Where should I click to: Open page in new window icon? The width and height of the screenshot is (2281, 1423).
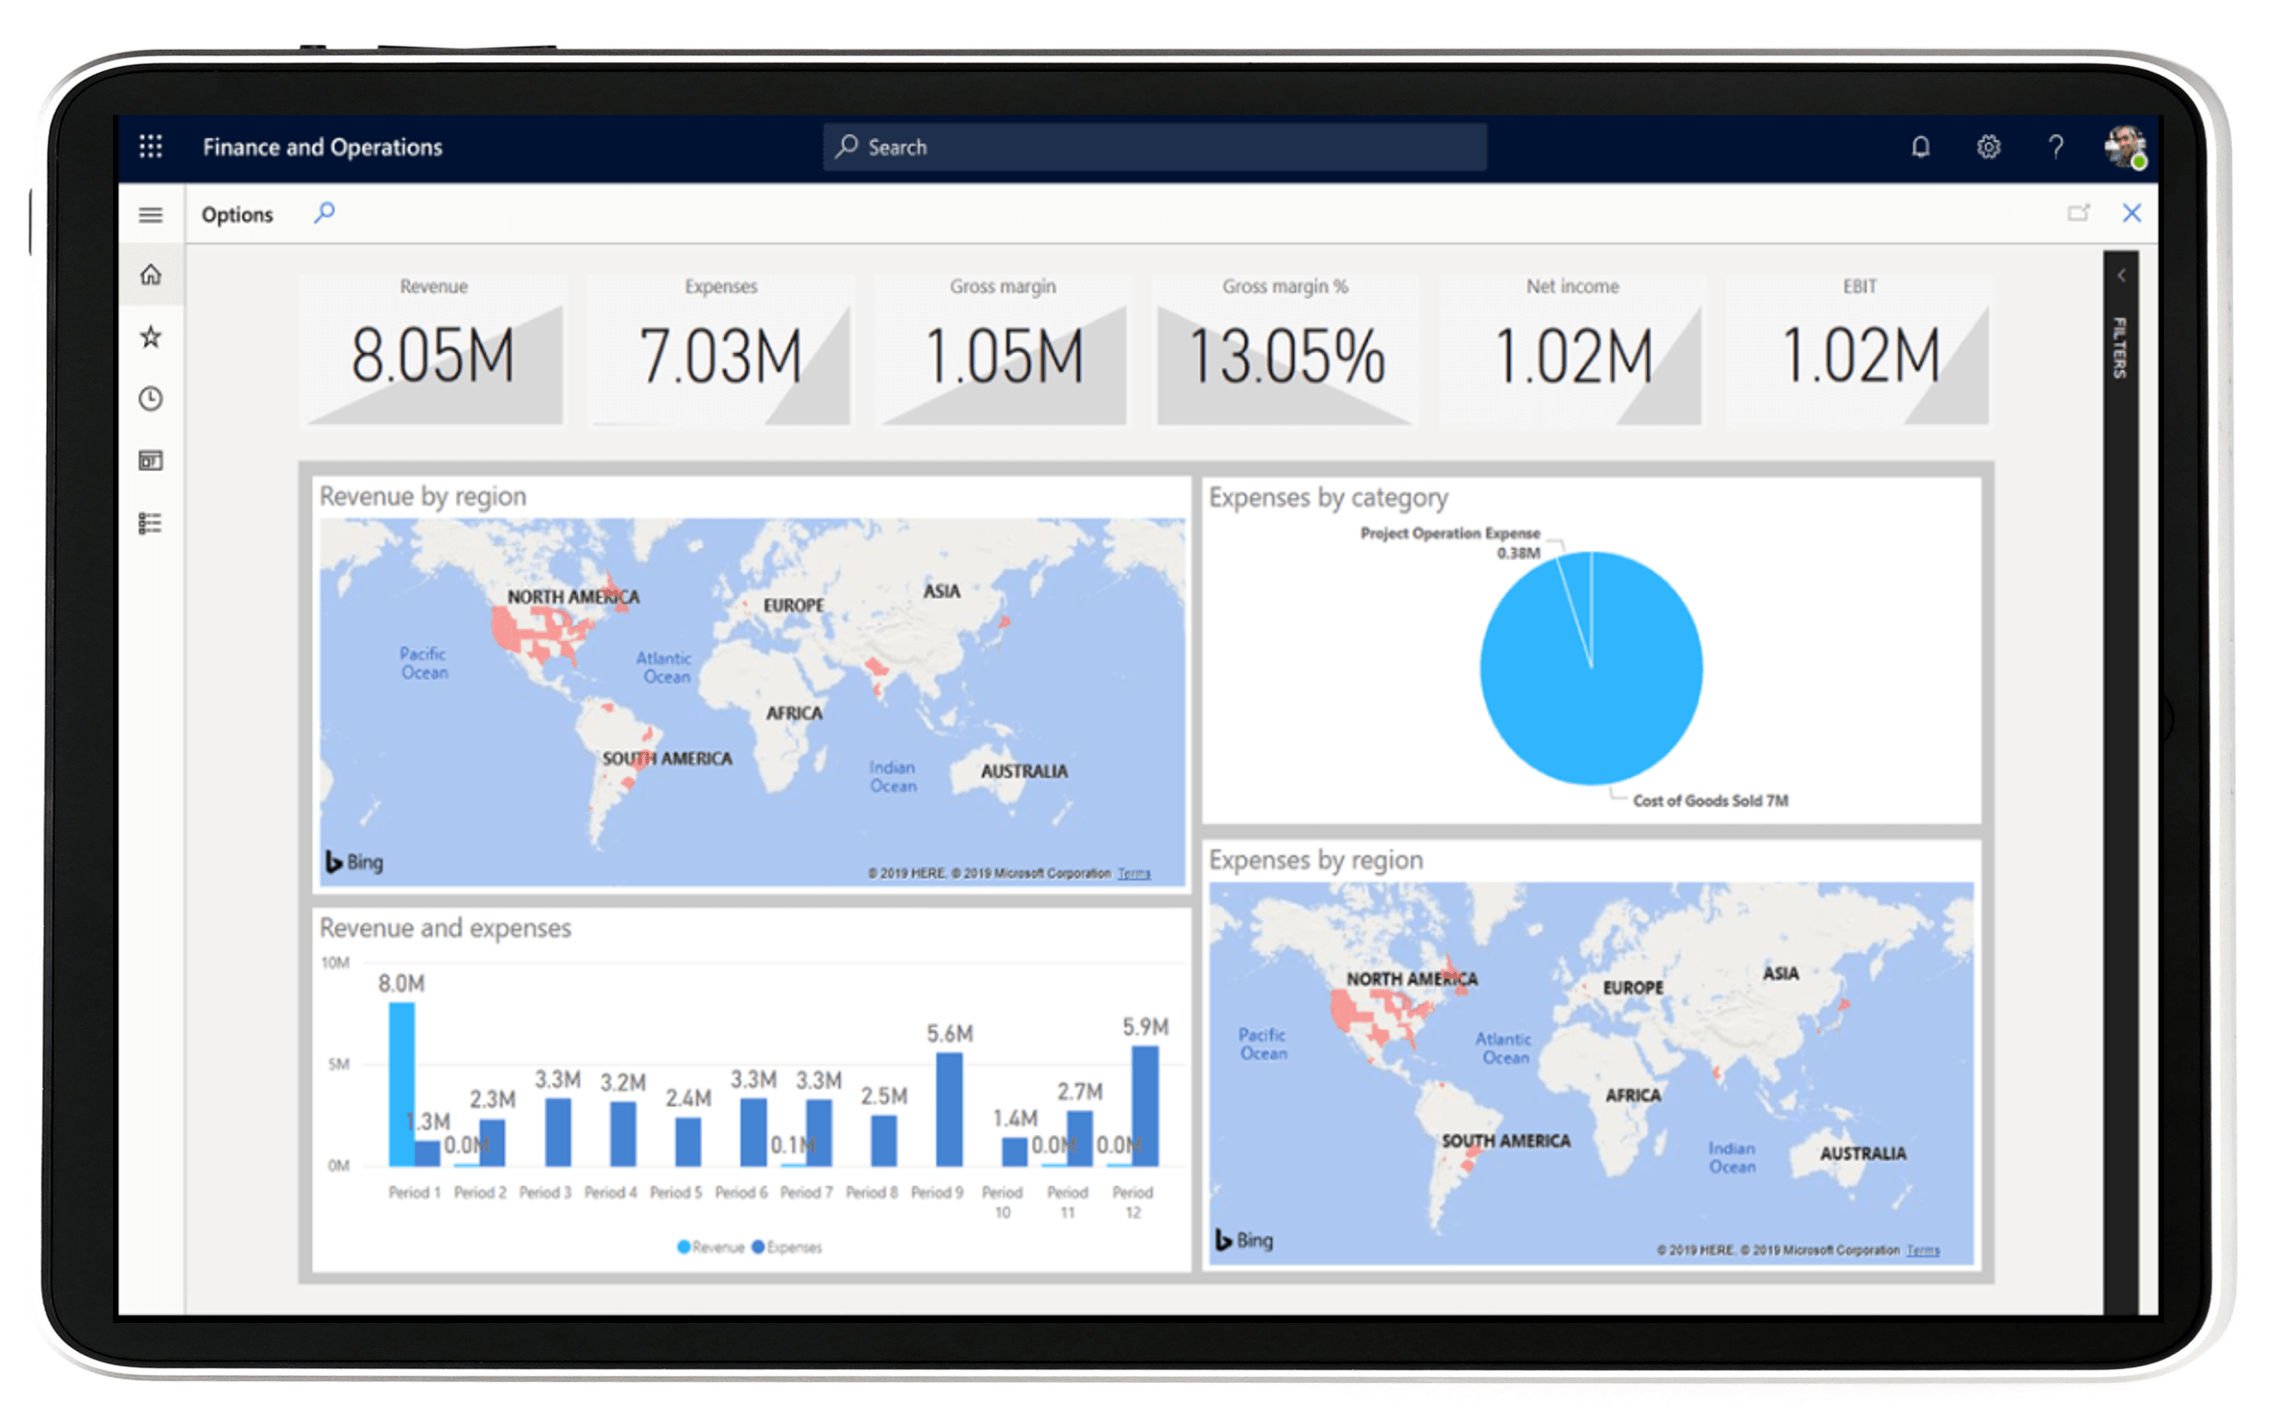click(2078, 213)
